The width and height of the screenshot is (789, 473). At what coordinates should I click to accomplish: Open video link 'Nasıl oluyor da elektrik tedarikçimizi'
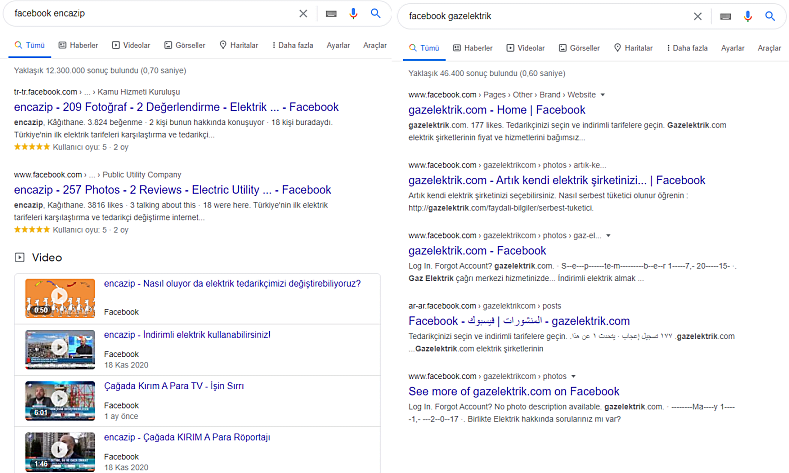[232, 284]
